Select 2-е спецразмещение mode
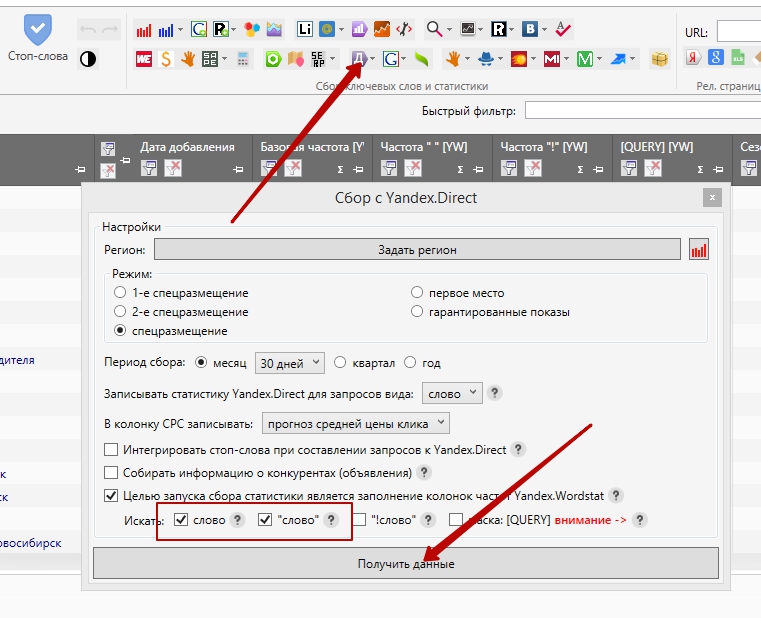761x618 pixels. pyautogui.click(x=120, y=312)
